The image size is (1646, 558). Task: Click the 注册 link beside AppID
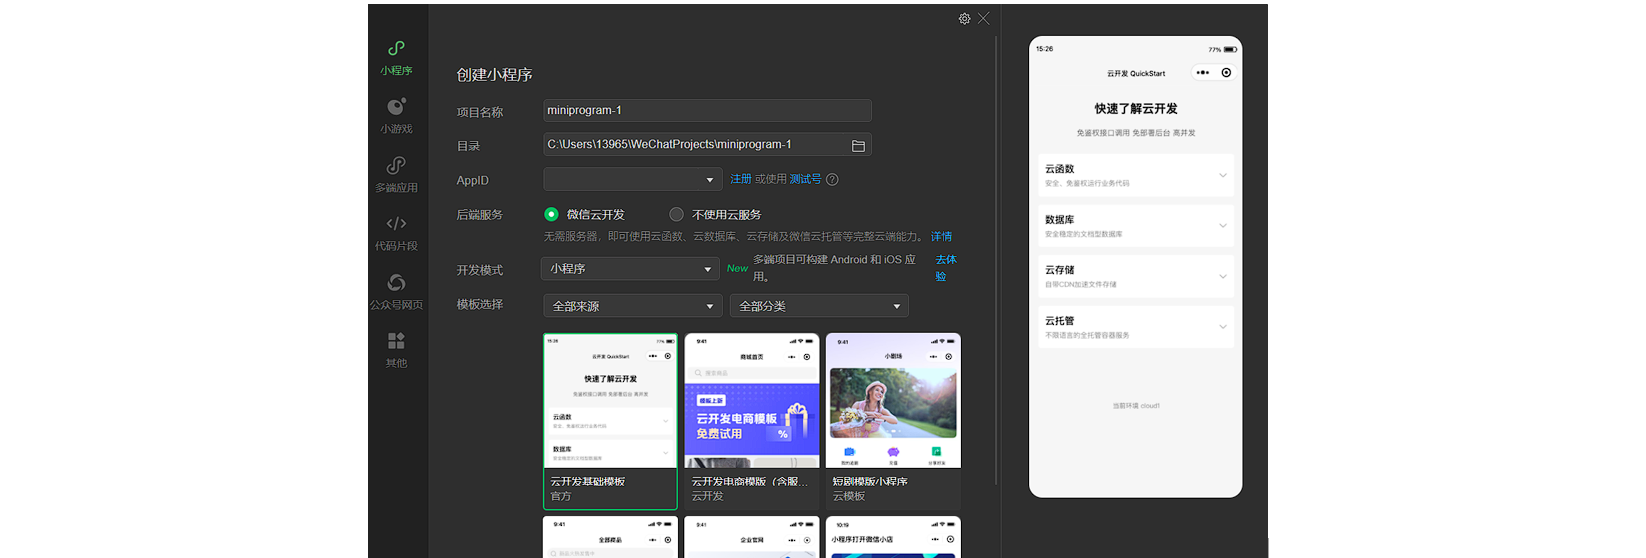pyautogui.click(x=741, y=179)
